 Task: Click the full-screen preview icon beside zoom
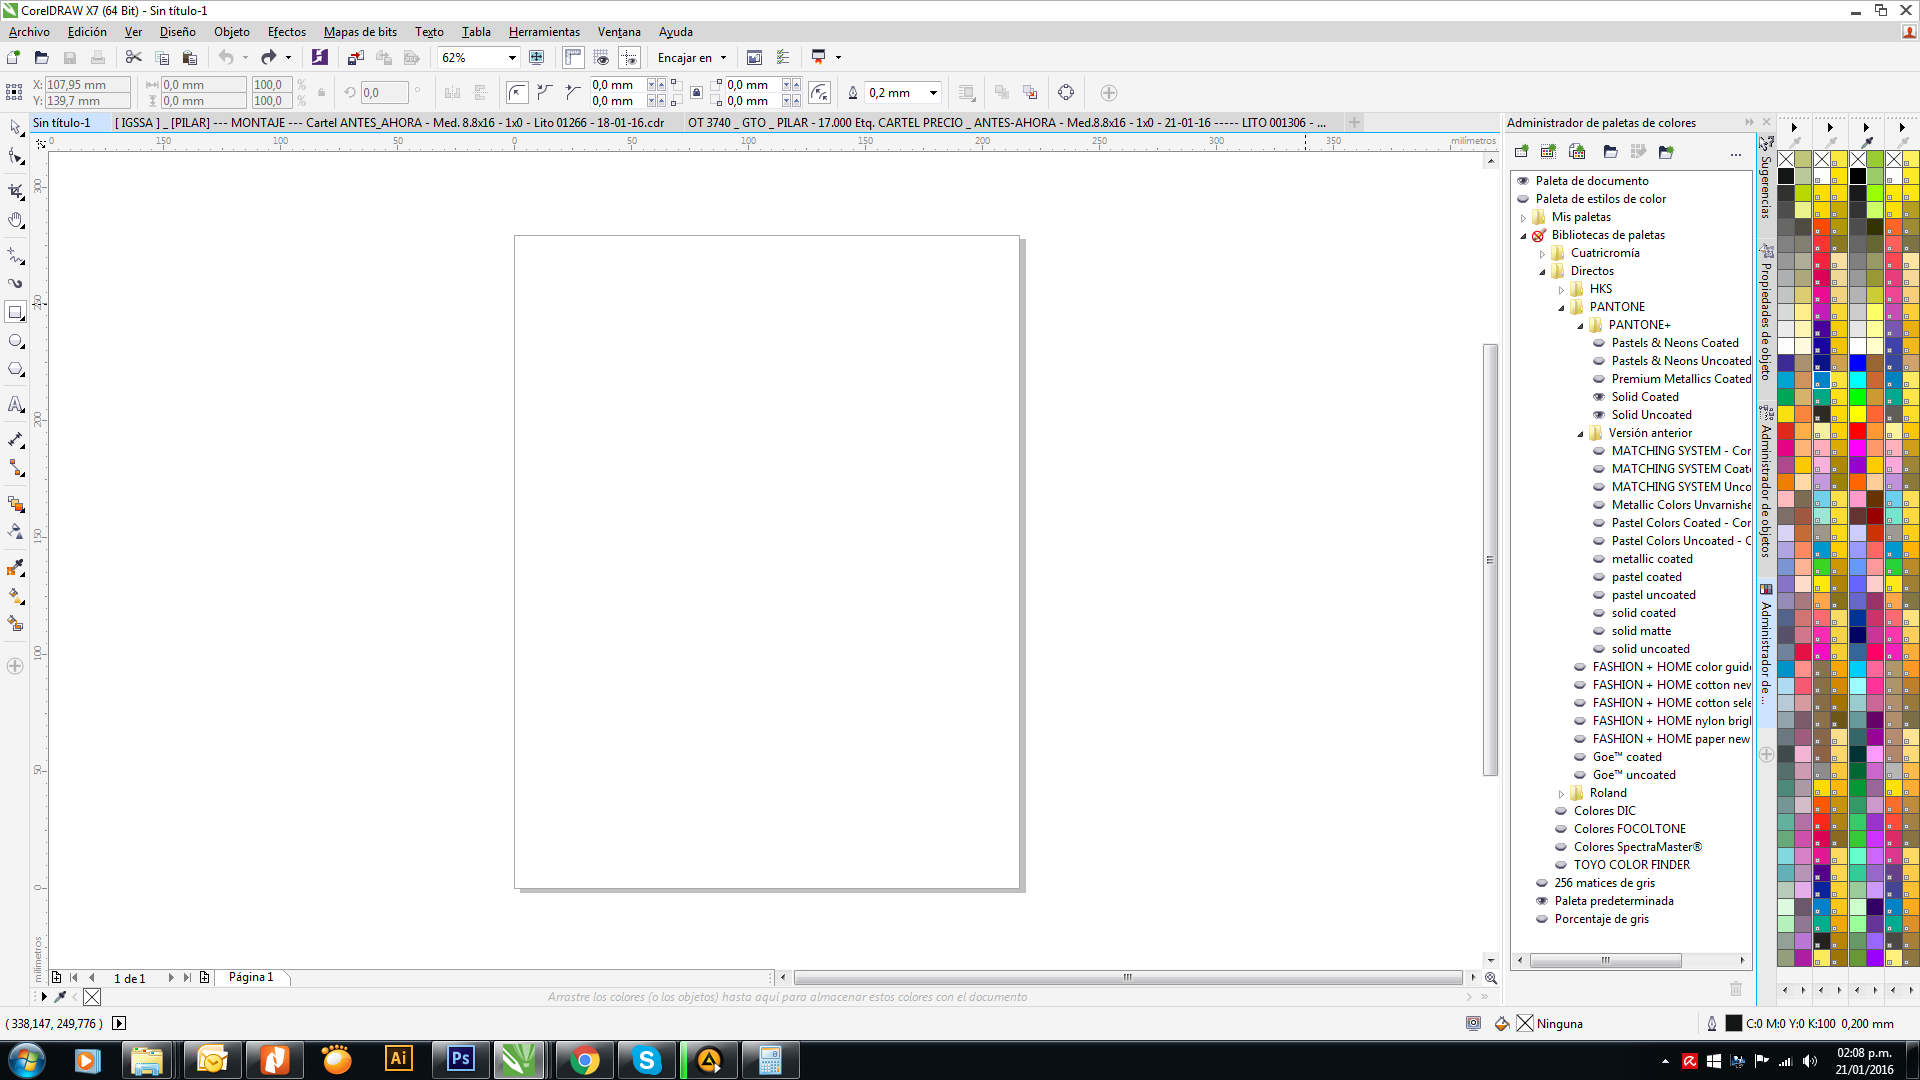[536, 58]
